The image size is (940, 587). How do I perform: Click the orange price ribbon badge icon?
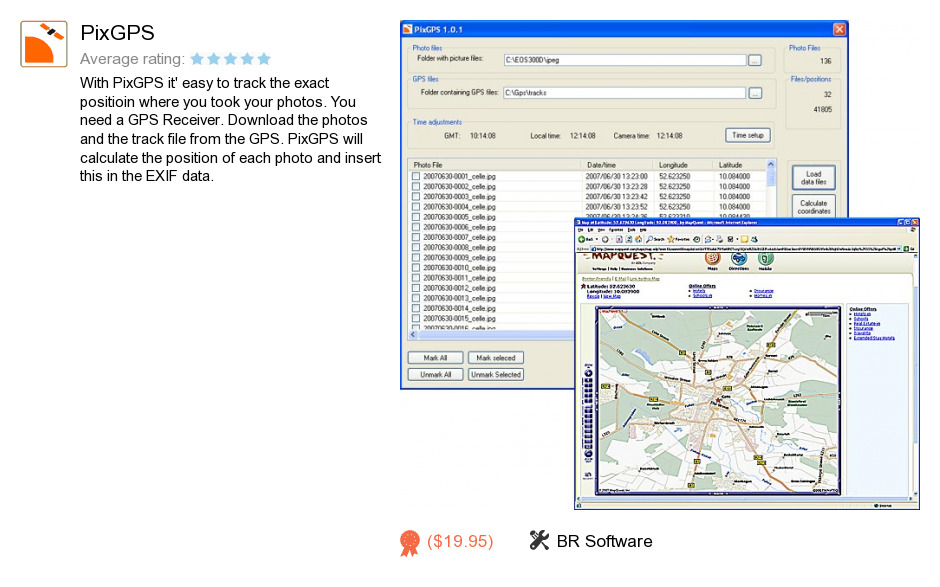[409, 543]
